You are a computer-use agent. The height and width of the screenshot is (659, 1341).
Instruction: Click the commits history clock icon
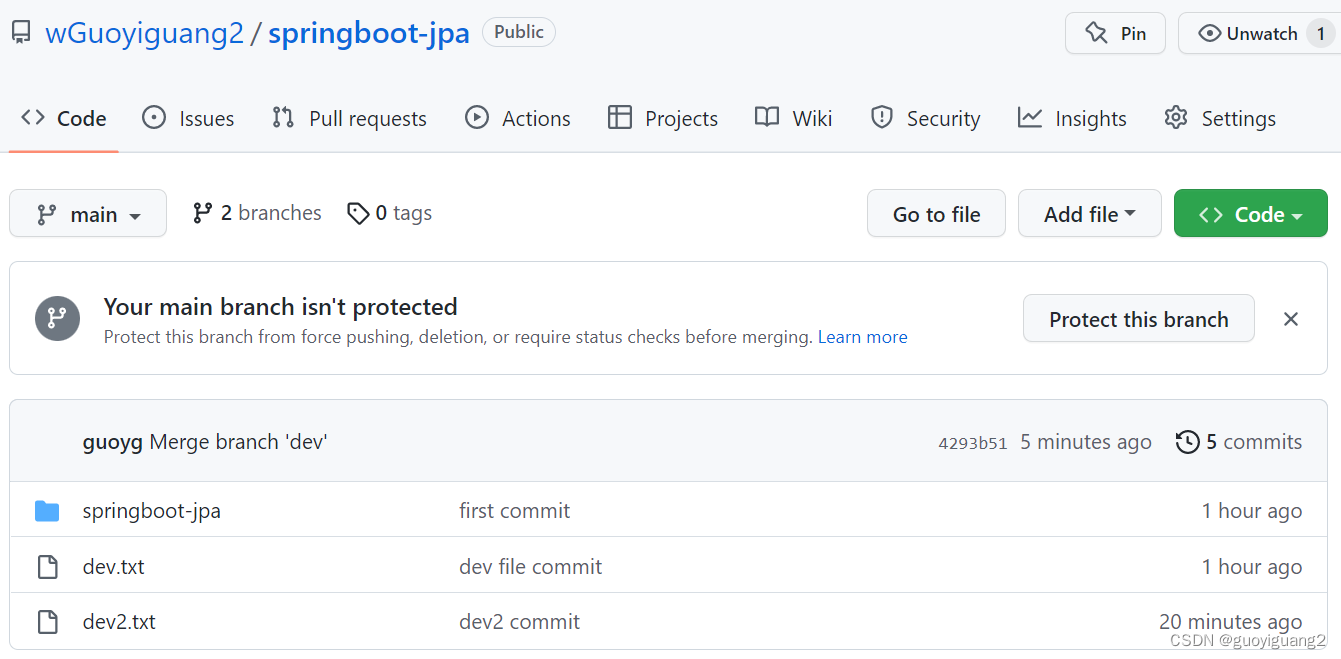click(x=1187, y=442)
